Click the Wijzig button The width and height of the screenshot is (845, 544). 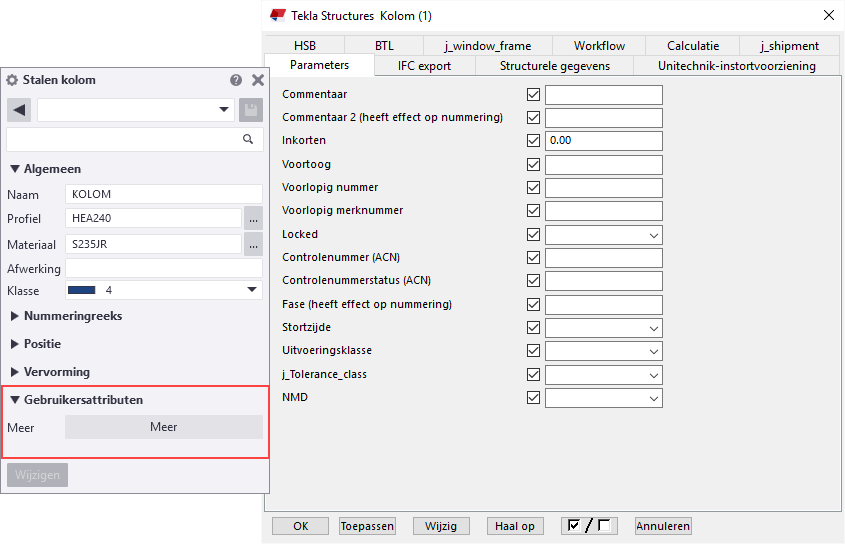441,526
